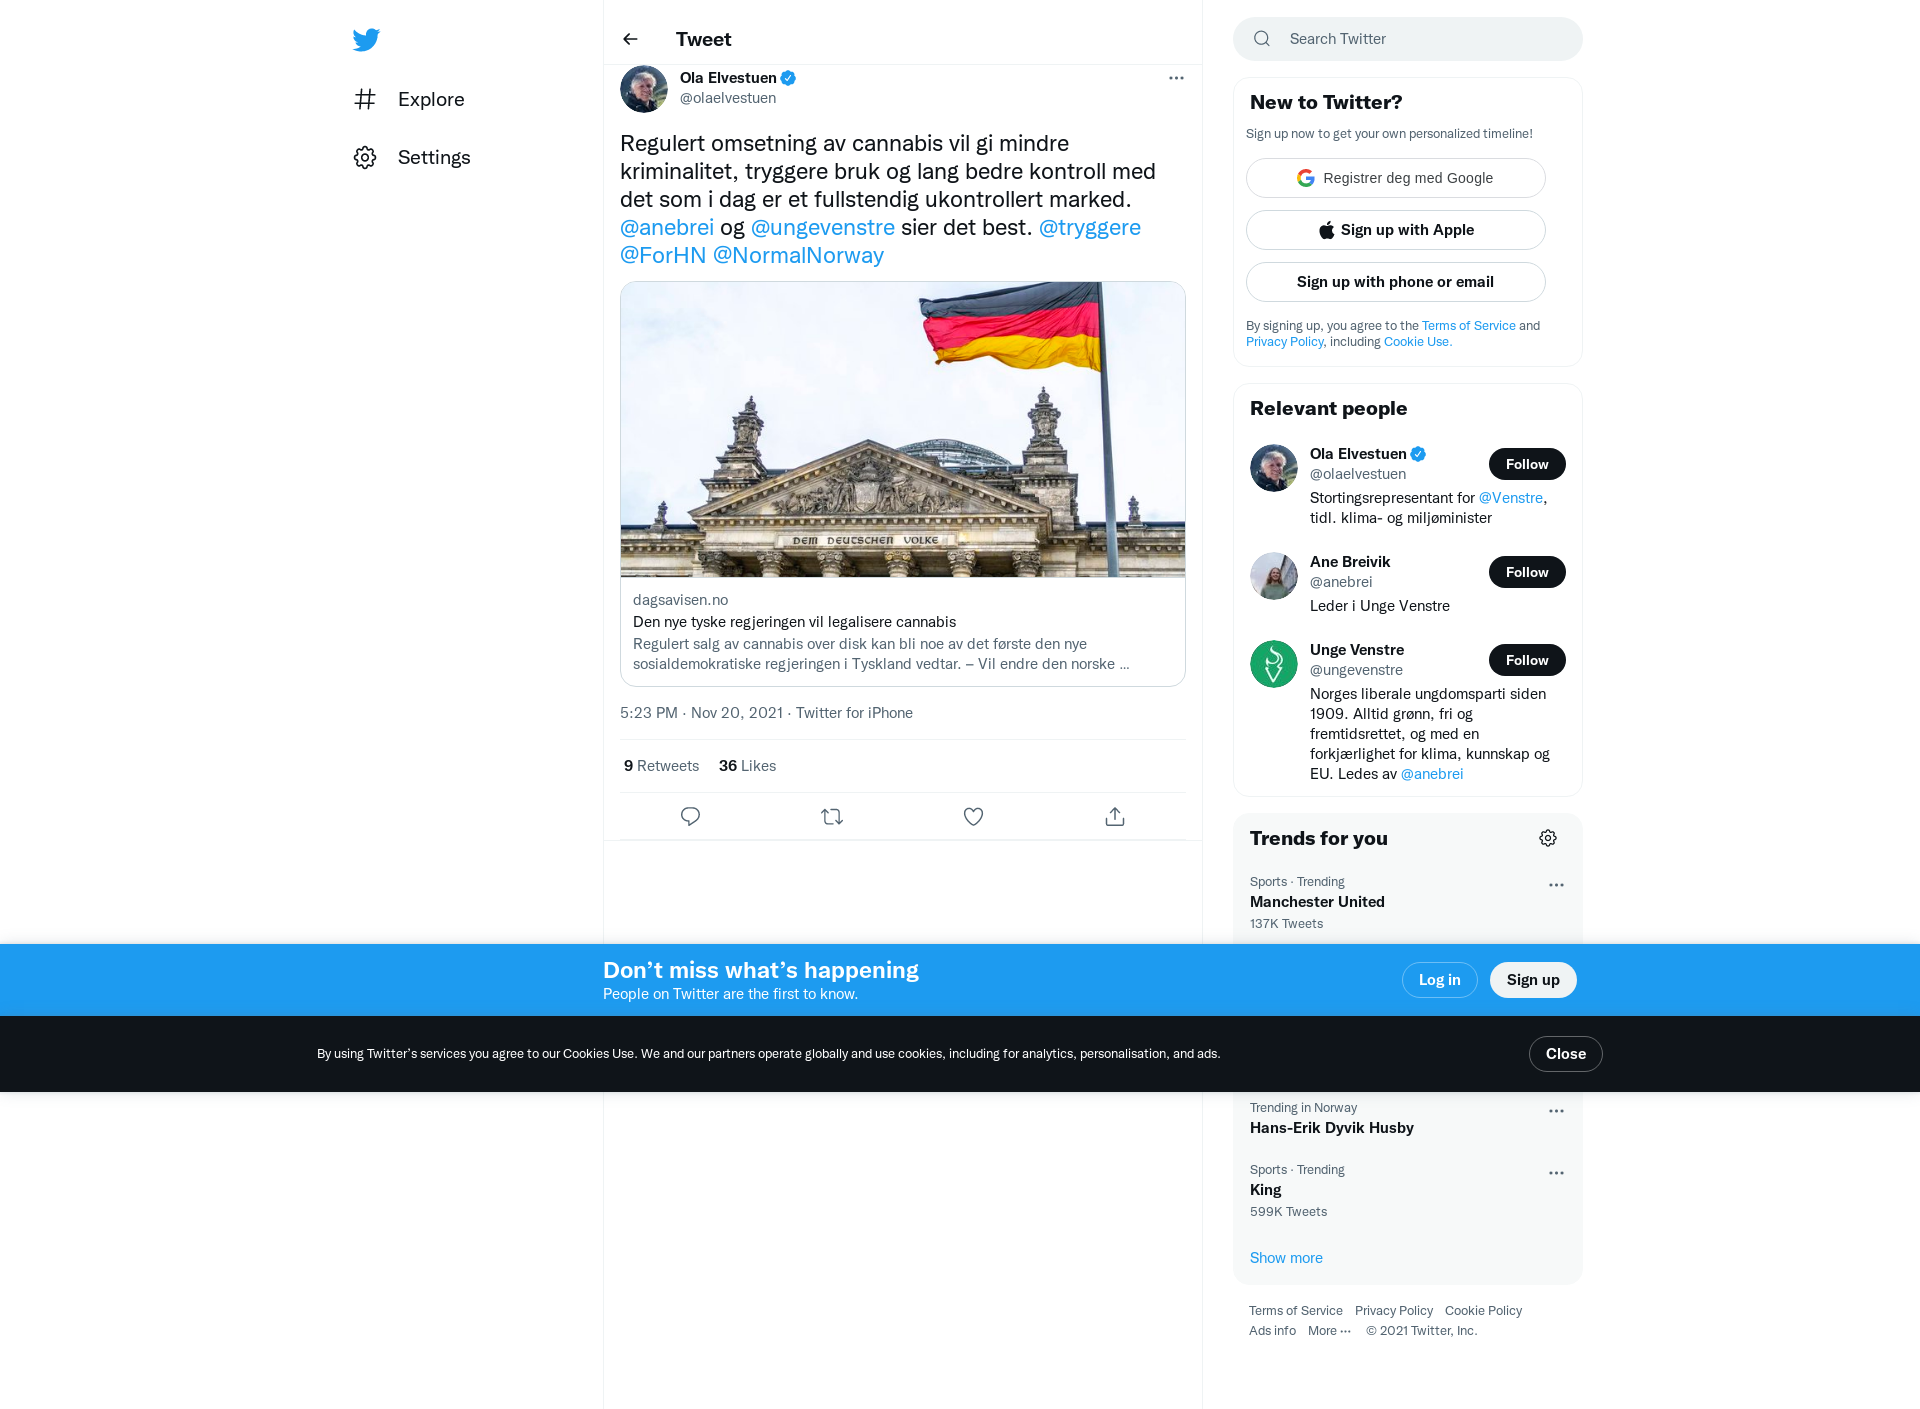This screenshot has width=1920, height=1409.
Task: Click the retweet icon under the tweet
Action: 832,816
